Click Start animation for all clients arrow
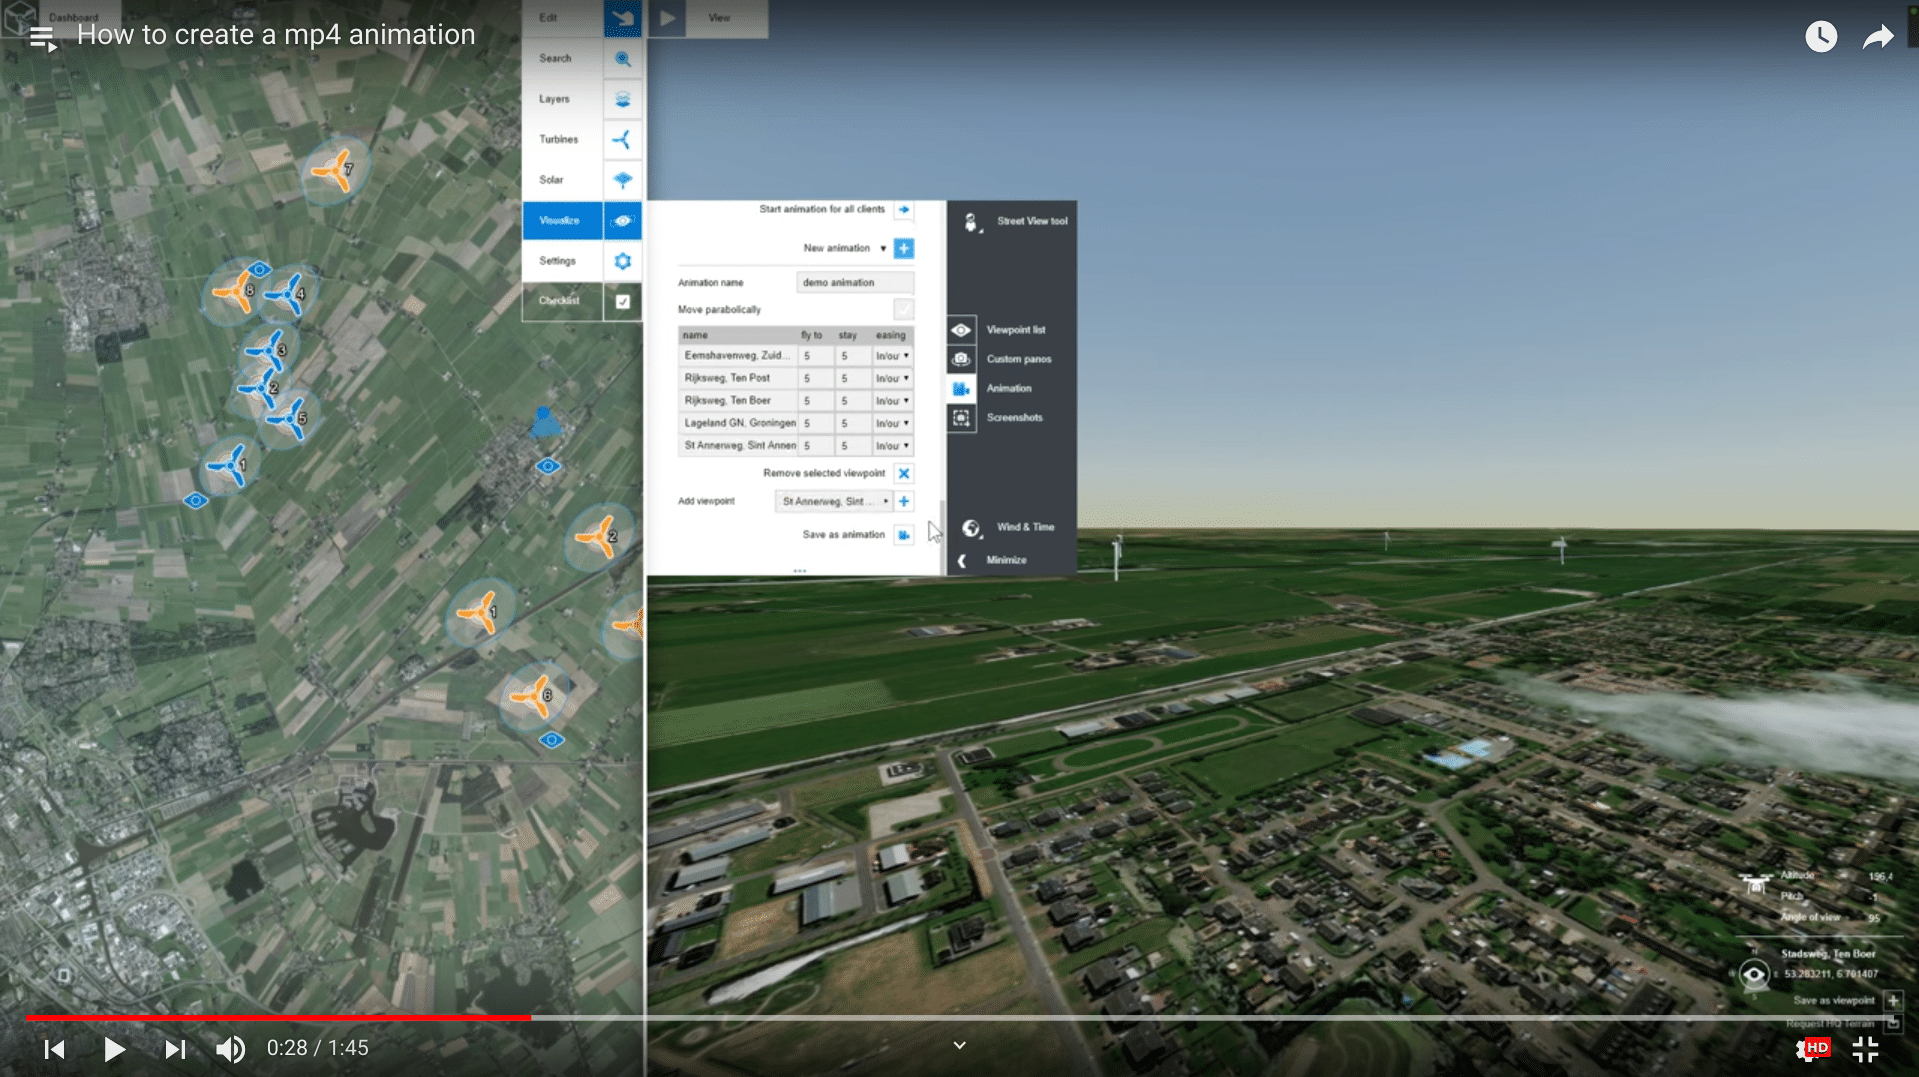The width and height of the screenshot is (1919, 1077). click(904, 210)
